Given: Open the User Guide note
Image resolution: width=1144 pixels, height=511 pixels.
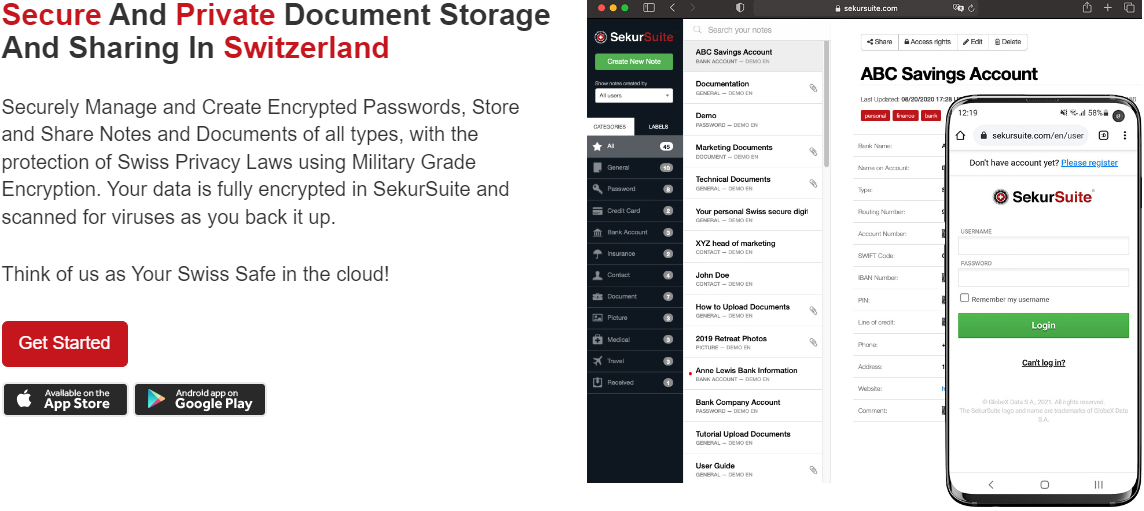Looking at the screenshot, I should pyautogui.click(x=753, y=469).
